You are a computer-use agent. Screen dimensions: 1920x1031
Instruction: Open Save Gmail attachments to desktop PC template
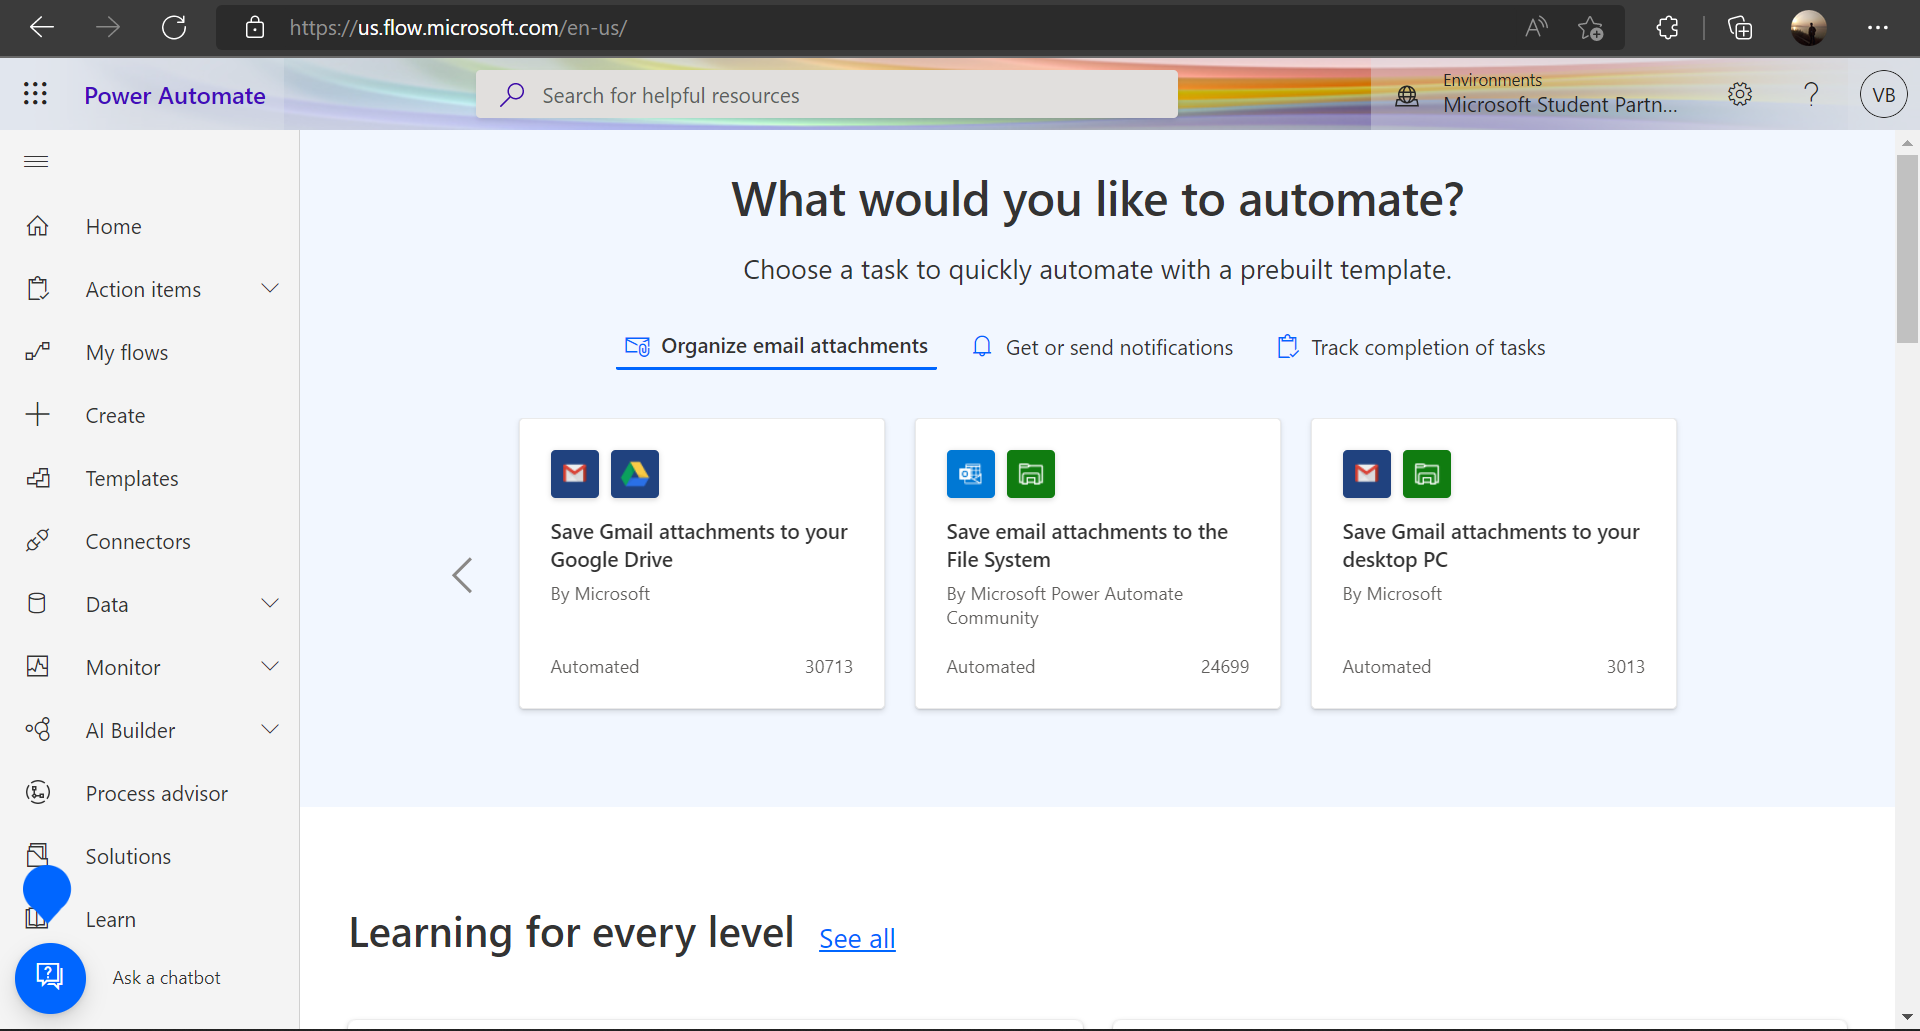[1494, 564]
